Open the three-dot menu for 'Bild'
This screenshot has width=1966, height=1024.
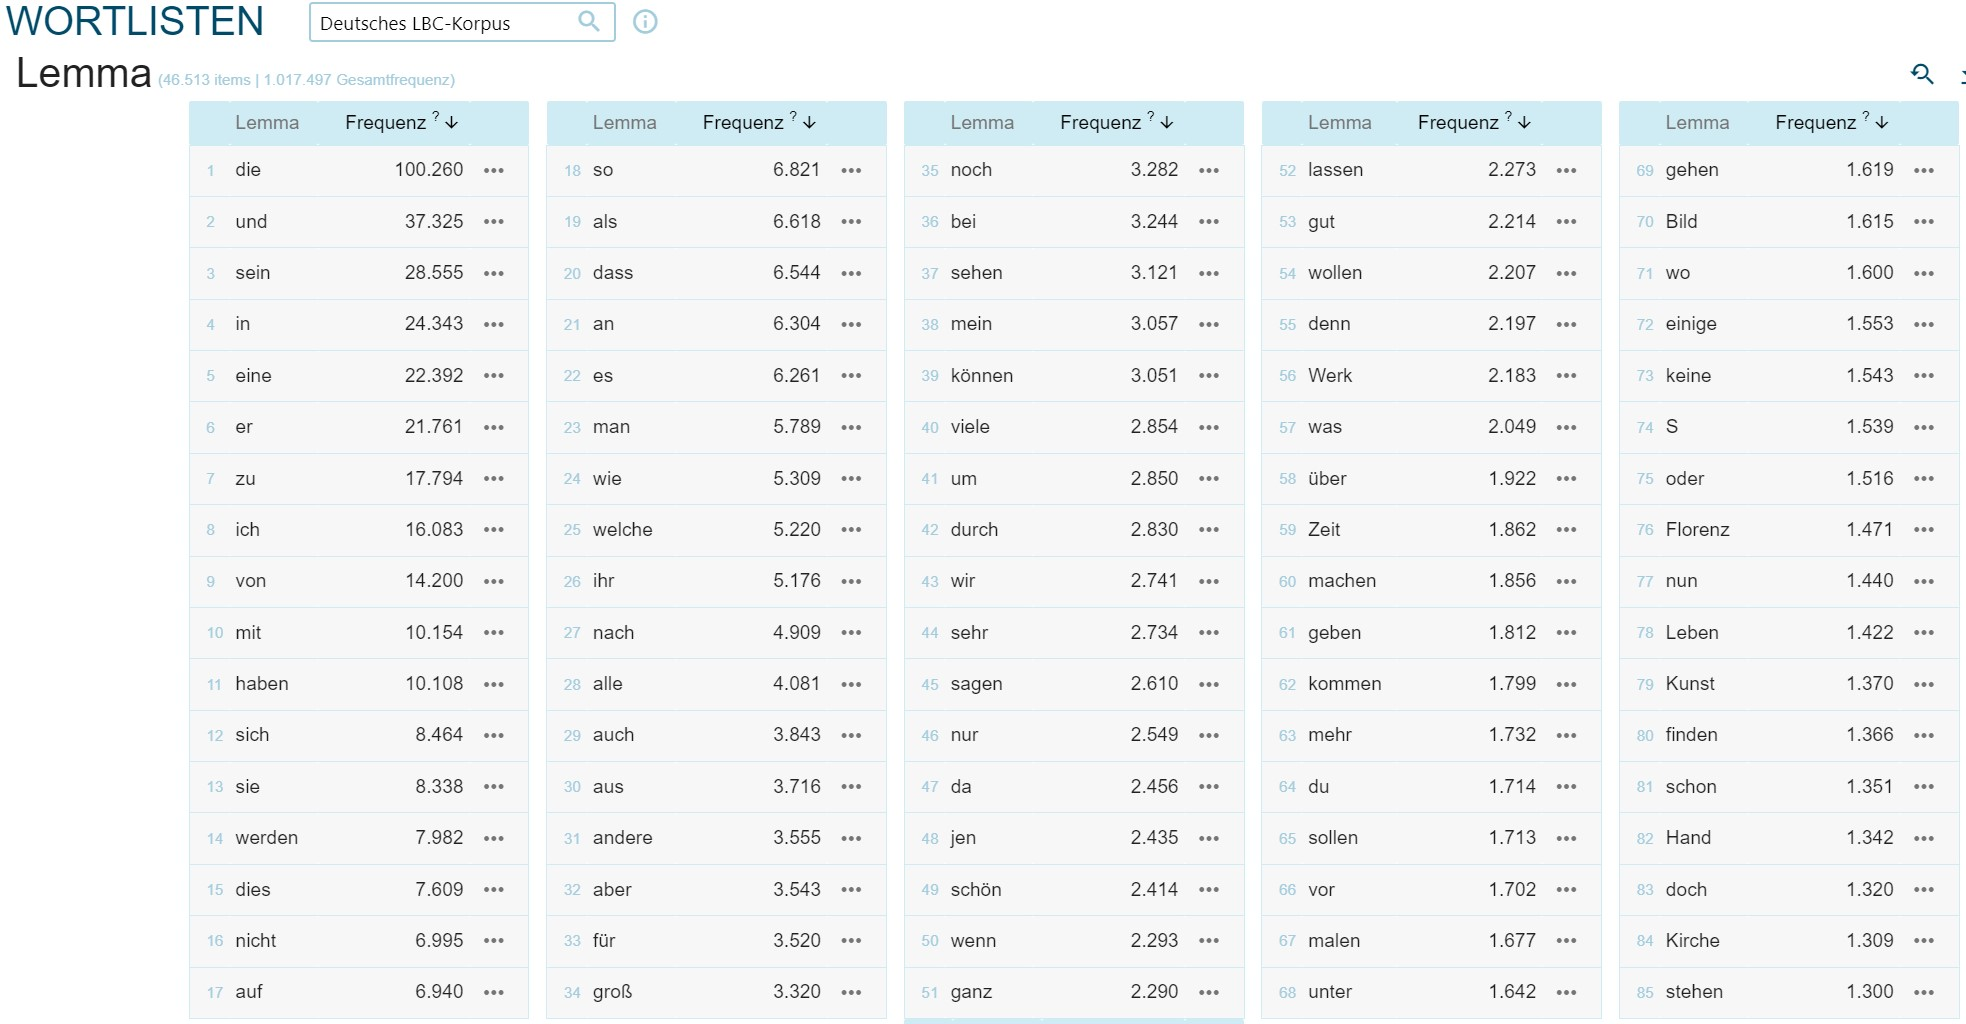[1924, 222]
